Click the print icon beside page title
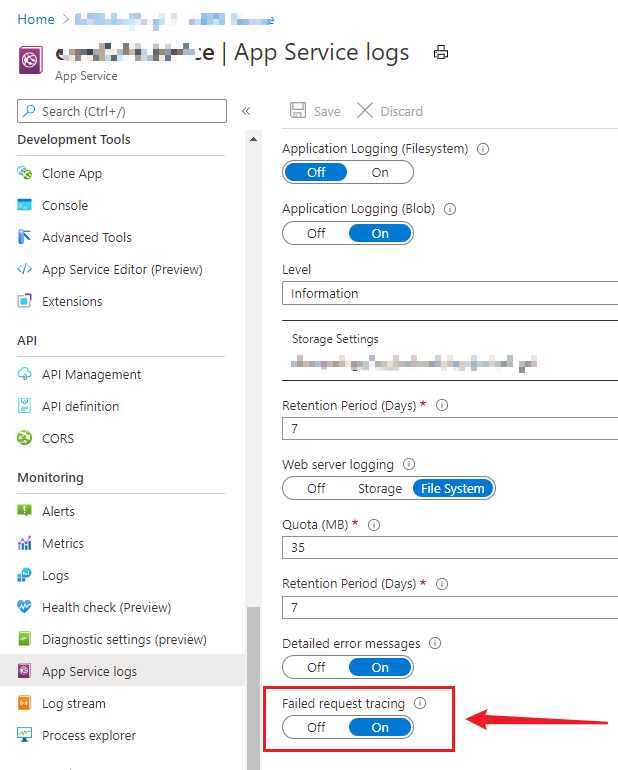Viewport: 618px width, 770px height. [441, 53]
